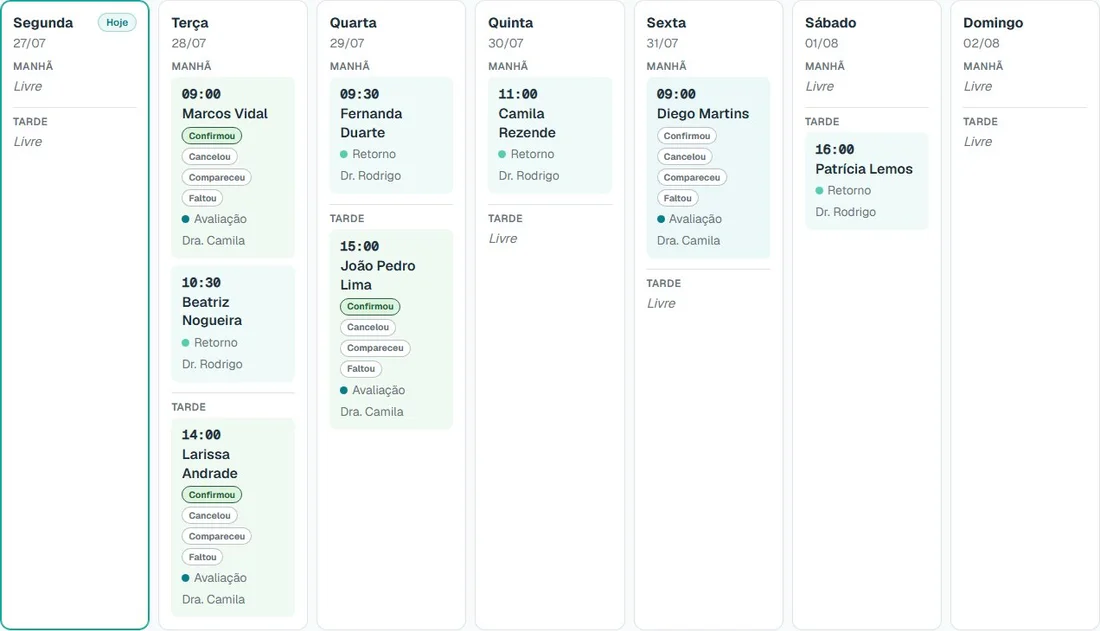This screenshot has height=631, width=1100.
Task: Mark Larissa Andrade as Faltou
Action: point(202,557)
